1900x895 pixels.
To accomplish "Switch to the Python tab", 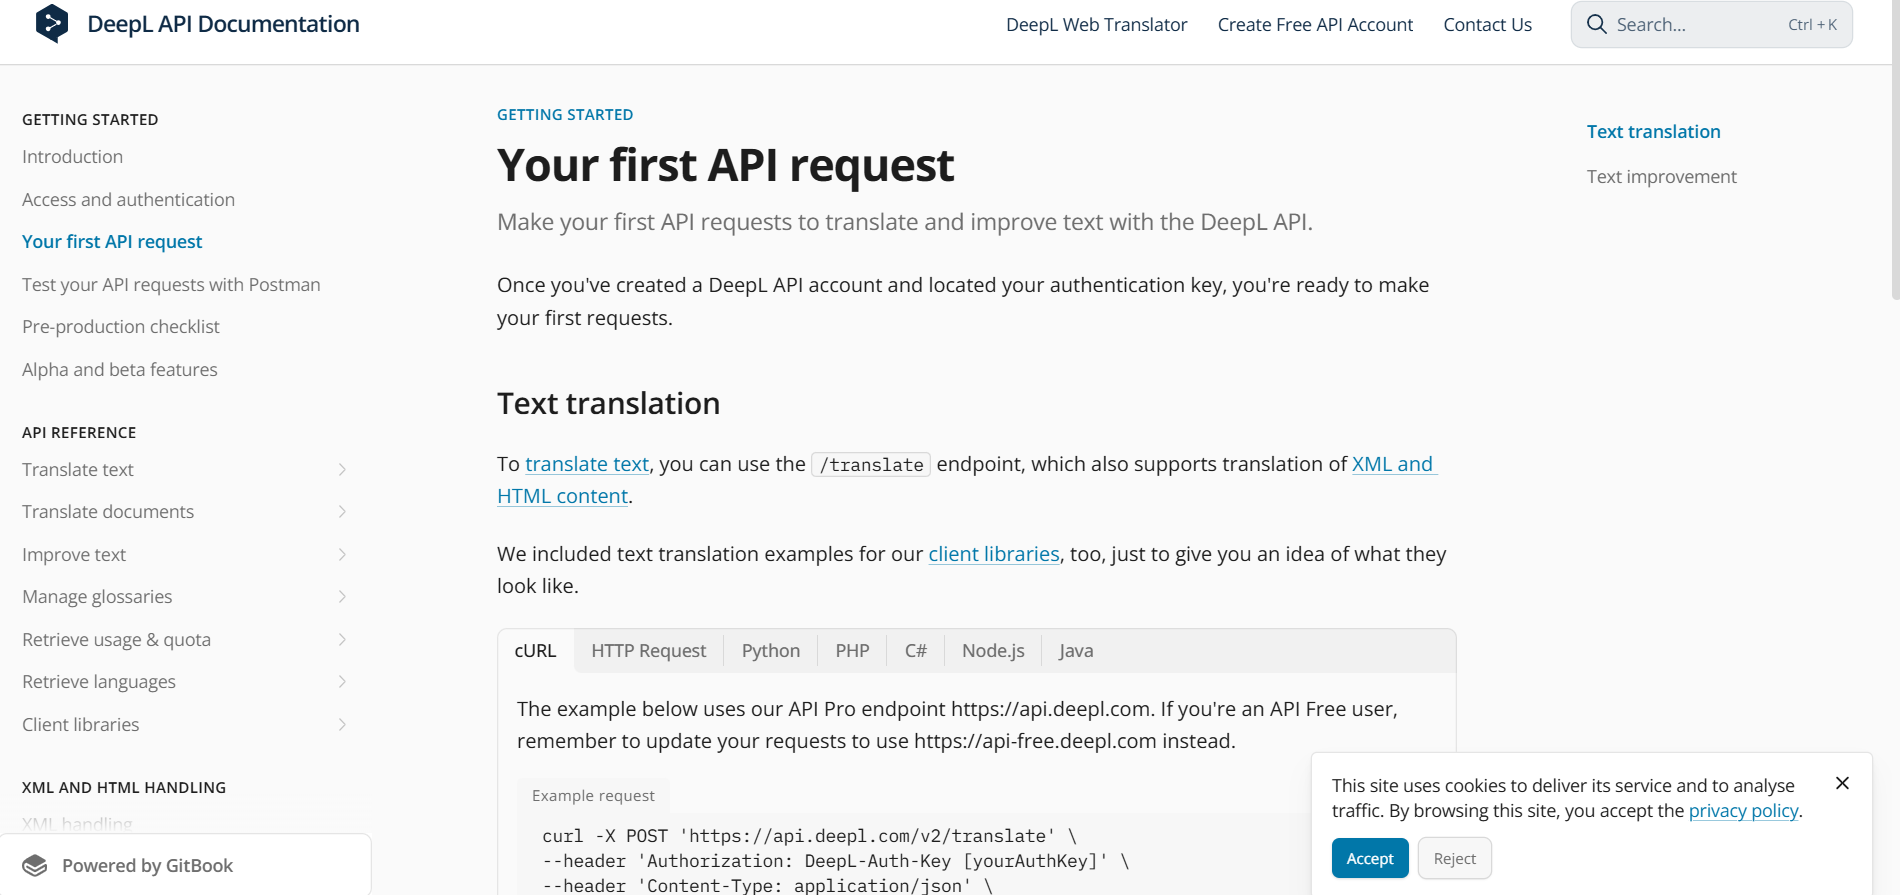I will [771, 651].
